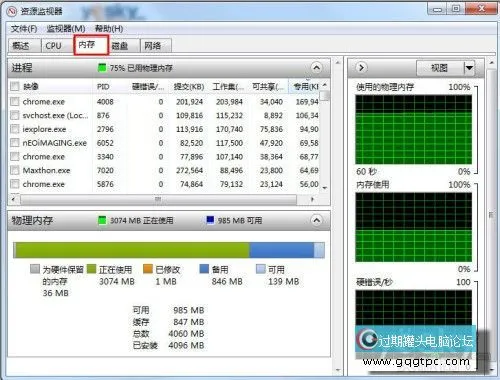Screen dimensions: 500x380
Task: Sort by the 专用(KB) column header
Action: click(x=305, y=87)
